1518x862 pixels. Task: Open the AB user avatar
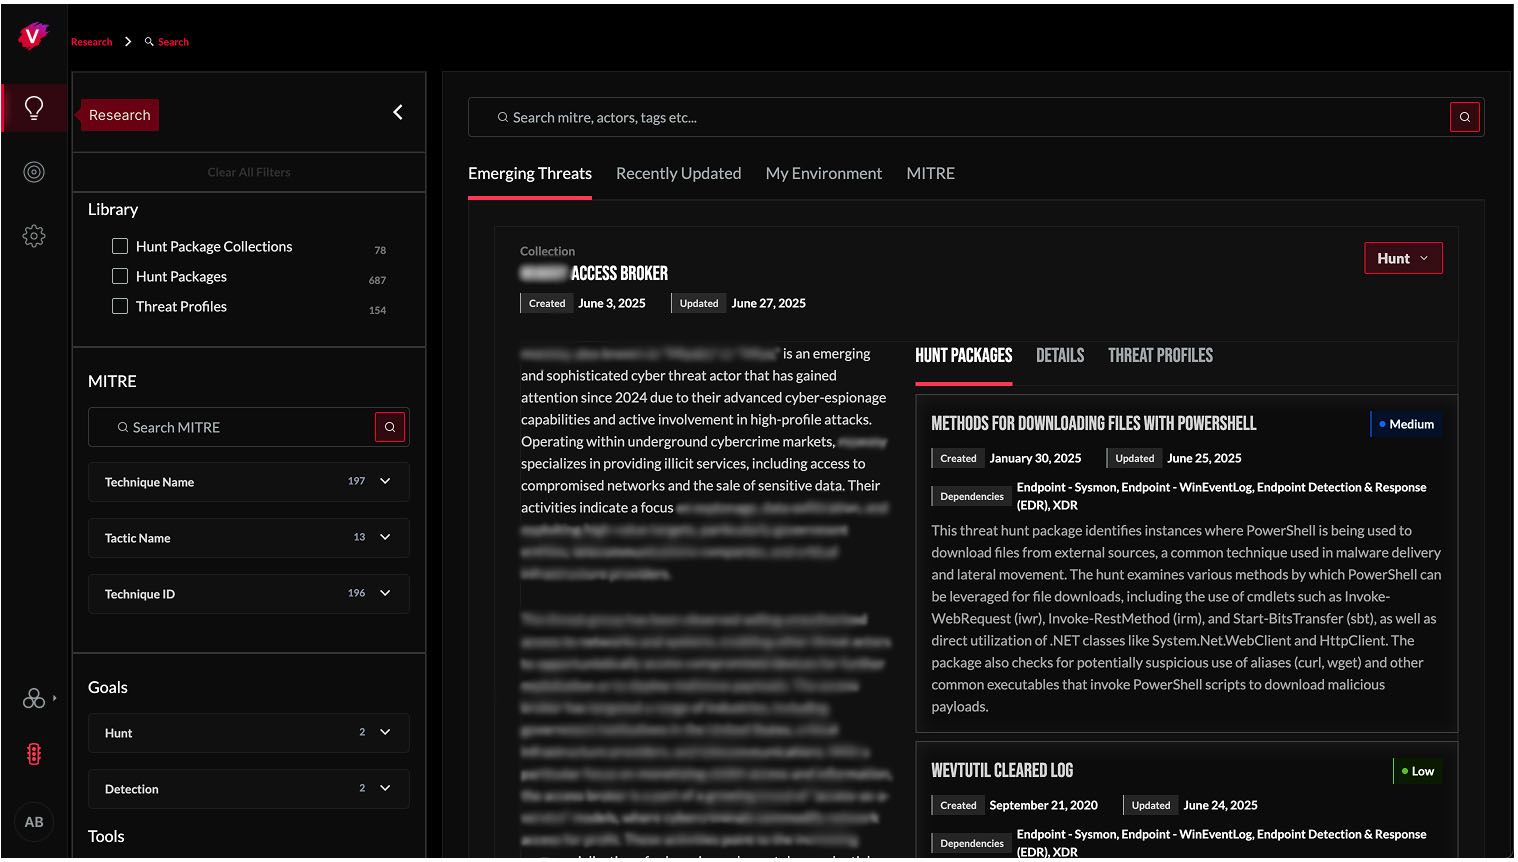34,822
